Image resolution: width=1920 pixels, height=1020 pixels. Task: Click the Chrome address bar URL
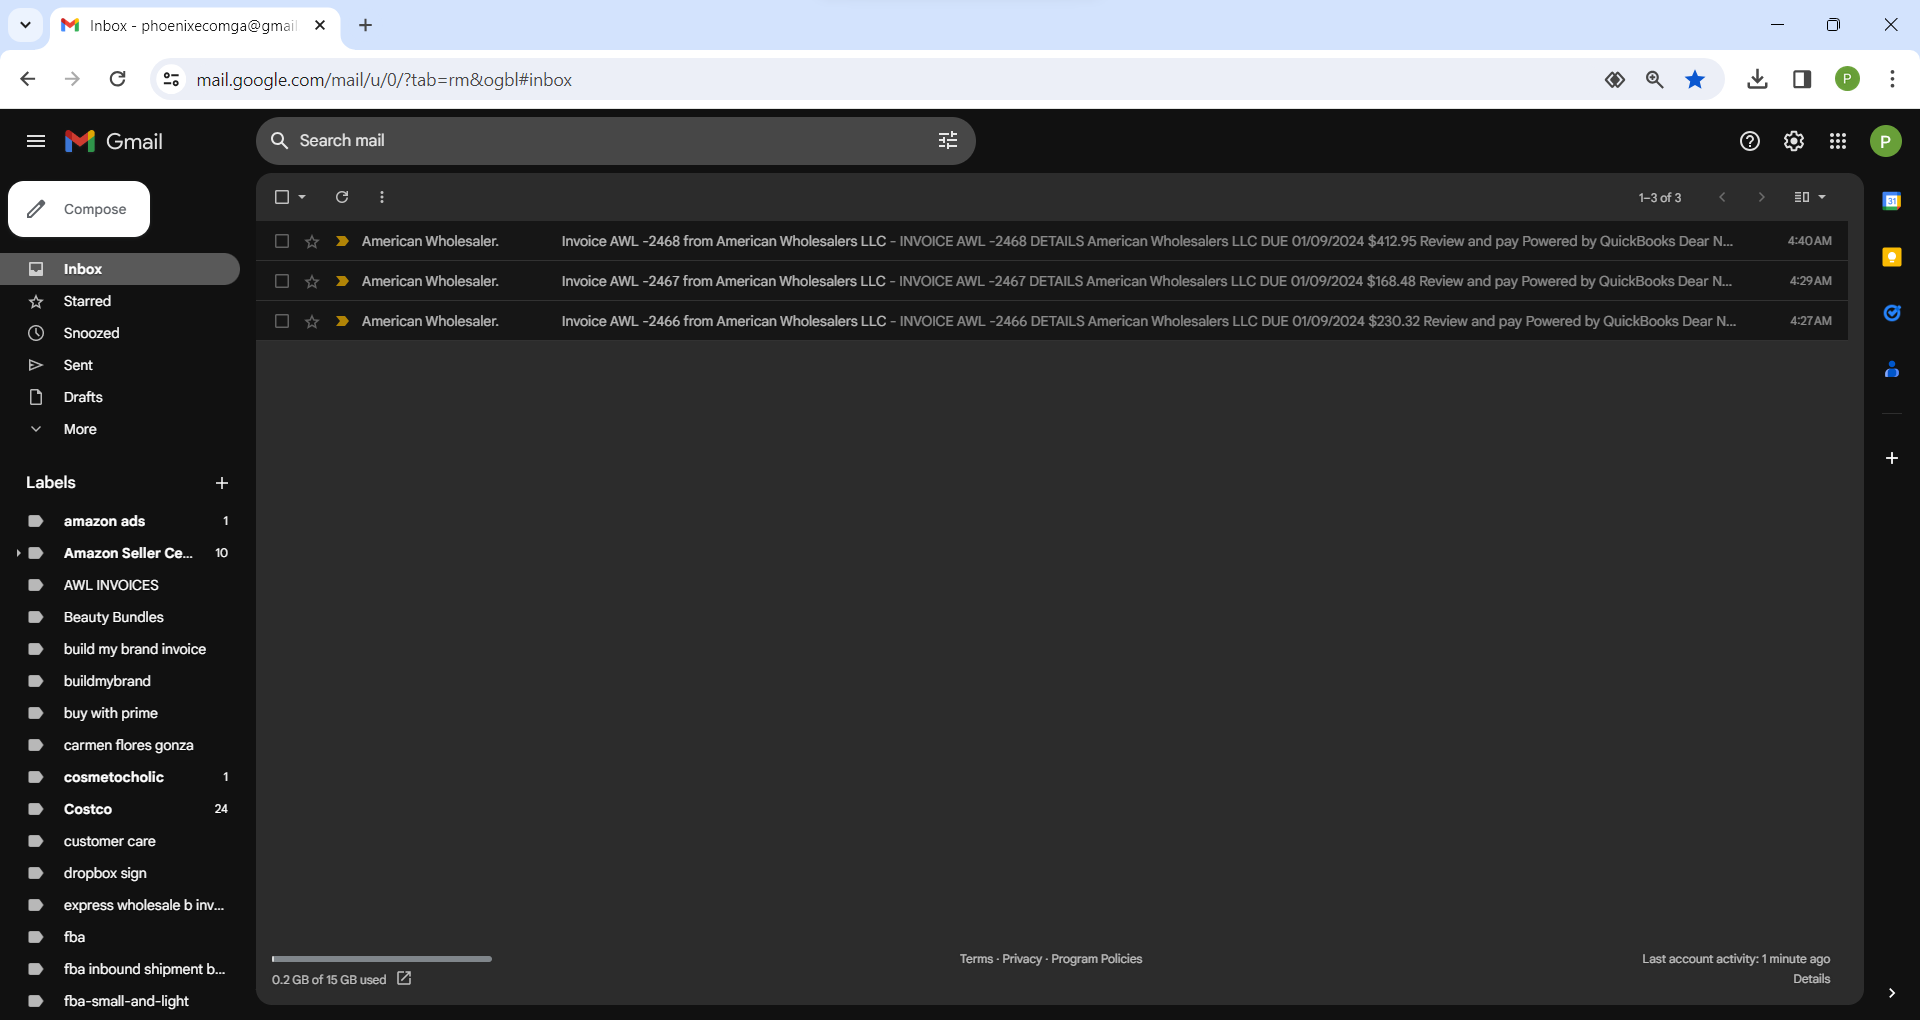pos(384,80)
